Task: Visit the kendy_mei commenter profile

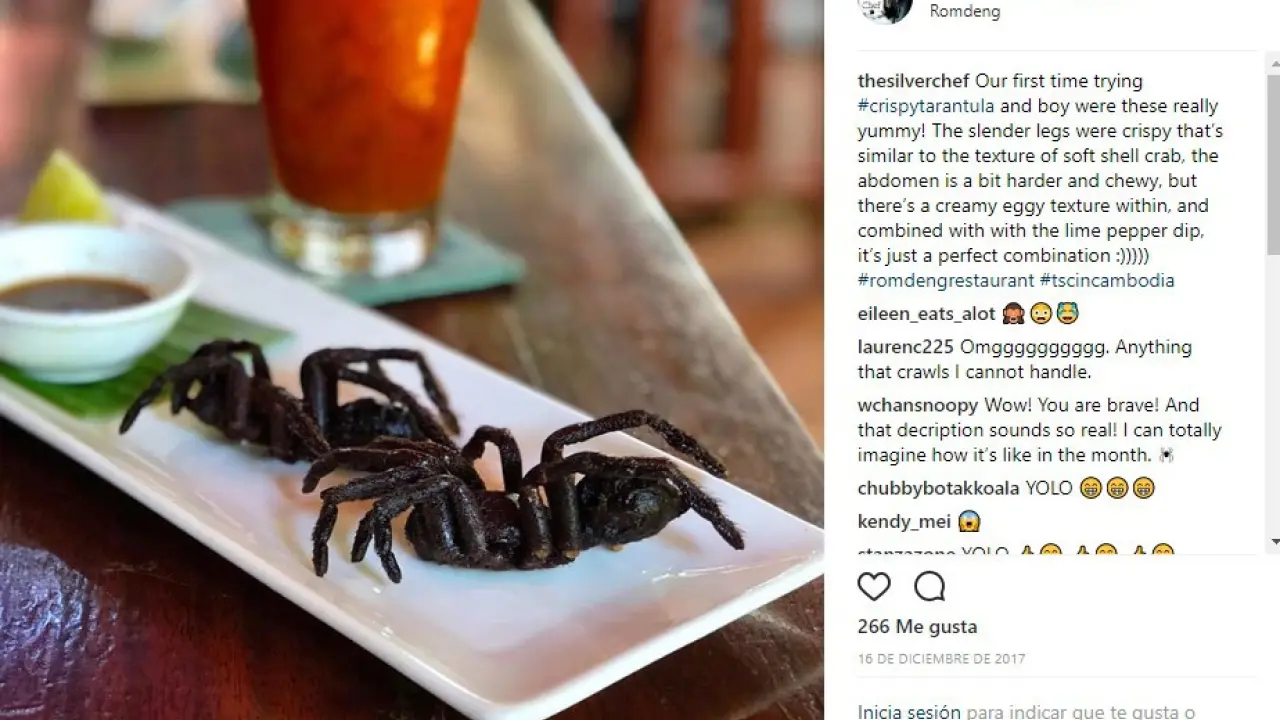Action: point(904,522)
